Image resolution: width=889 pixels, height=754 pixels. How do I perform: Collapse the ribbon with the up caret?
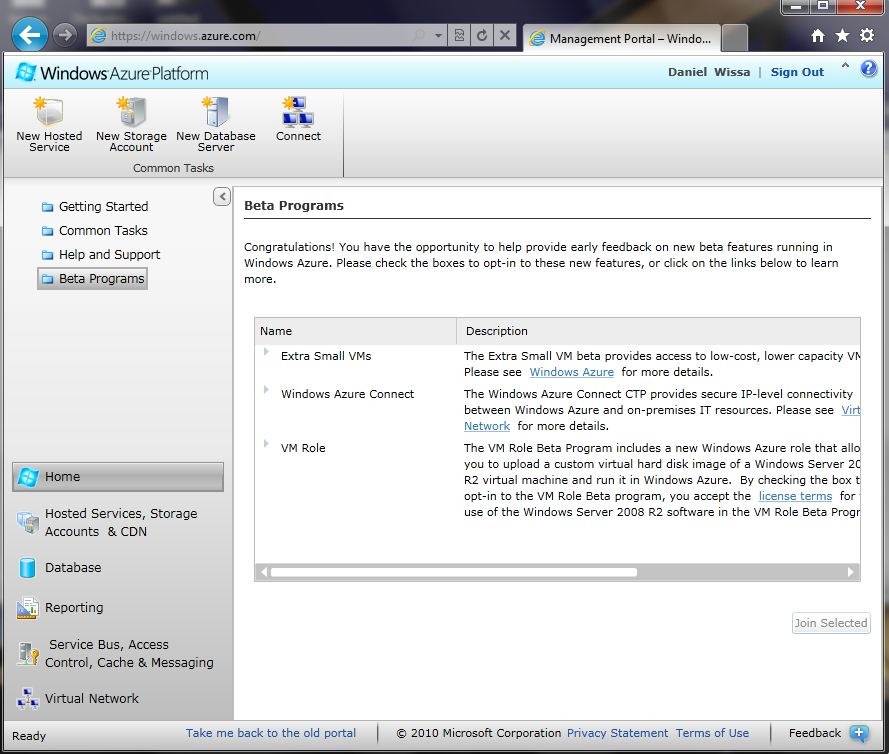point(845,66)
